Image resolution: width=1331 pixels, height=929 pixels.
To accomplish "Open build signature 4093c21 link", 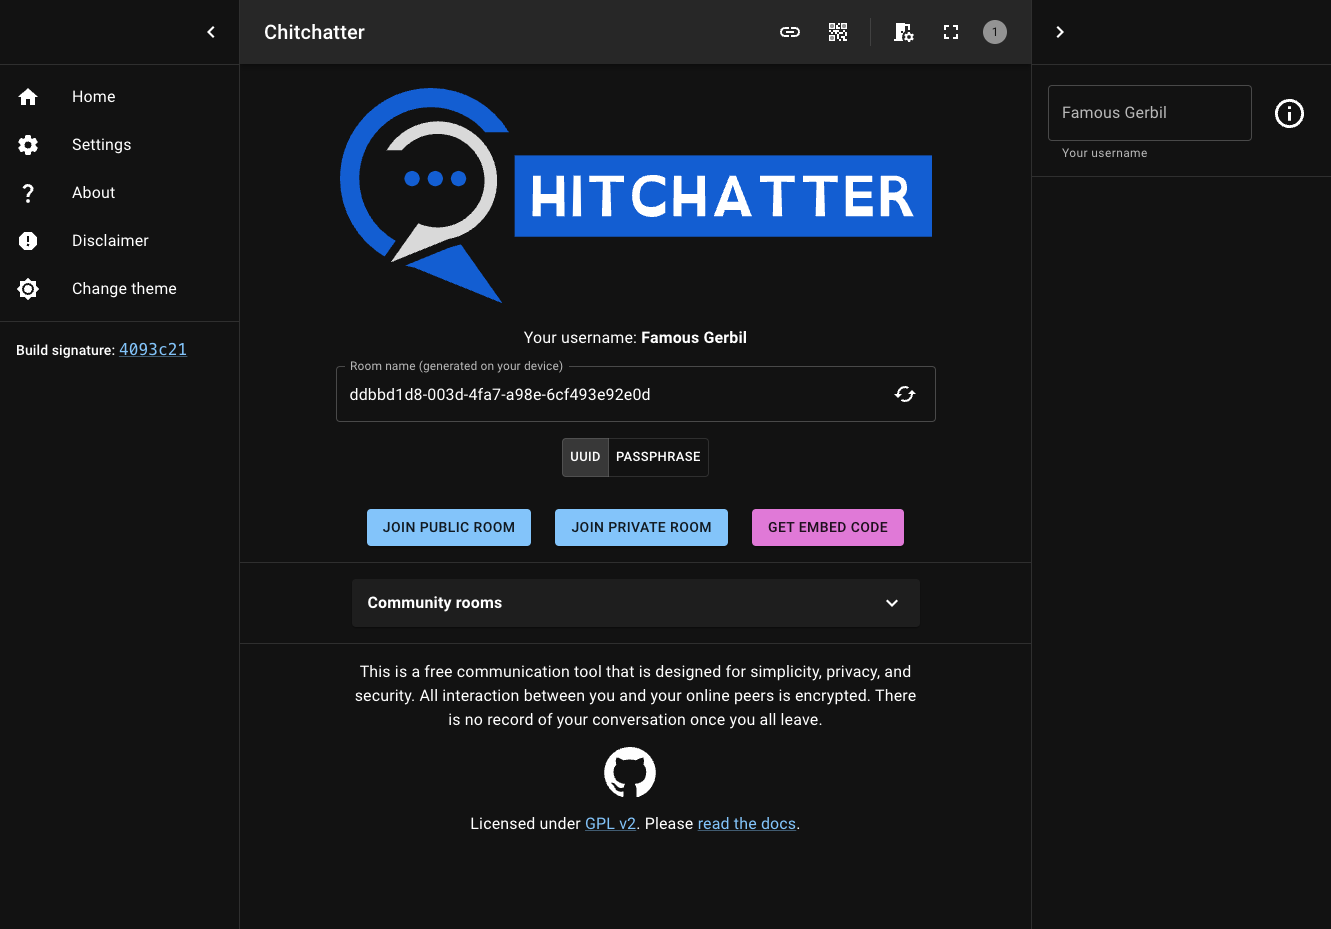I will (x=153, y=349).
